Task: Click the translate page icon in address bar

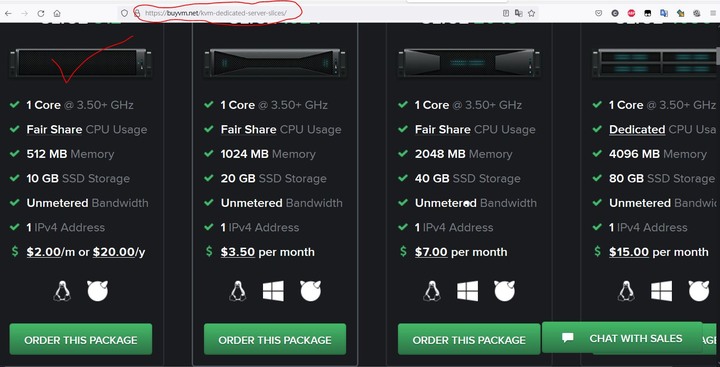Action: click(518, 13)
